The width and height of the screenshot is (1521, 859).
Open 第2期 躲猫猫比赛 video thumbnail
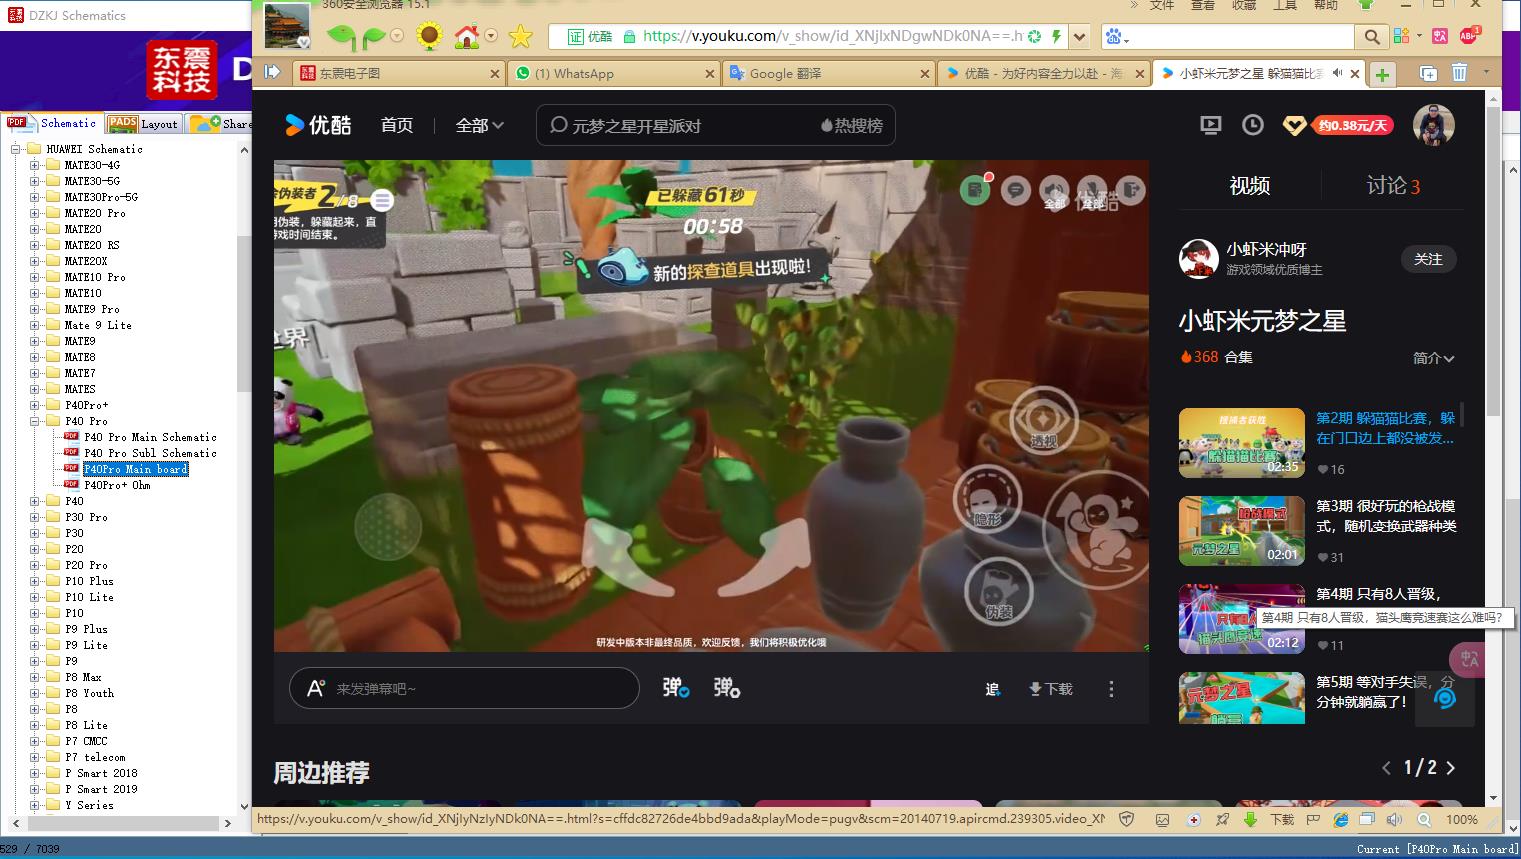(1242, 443)
